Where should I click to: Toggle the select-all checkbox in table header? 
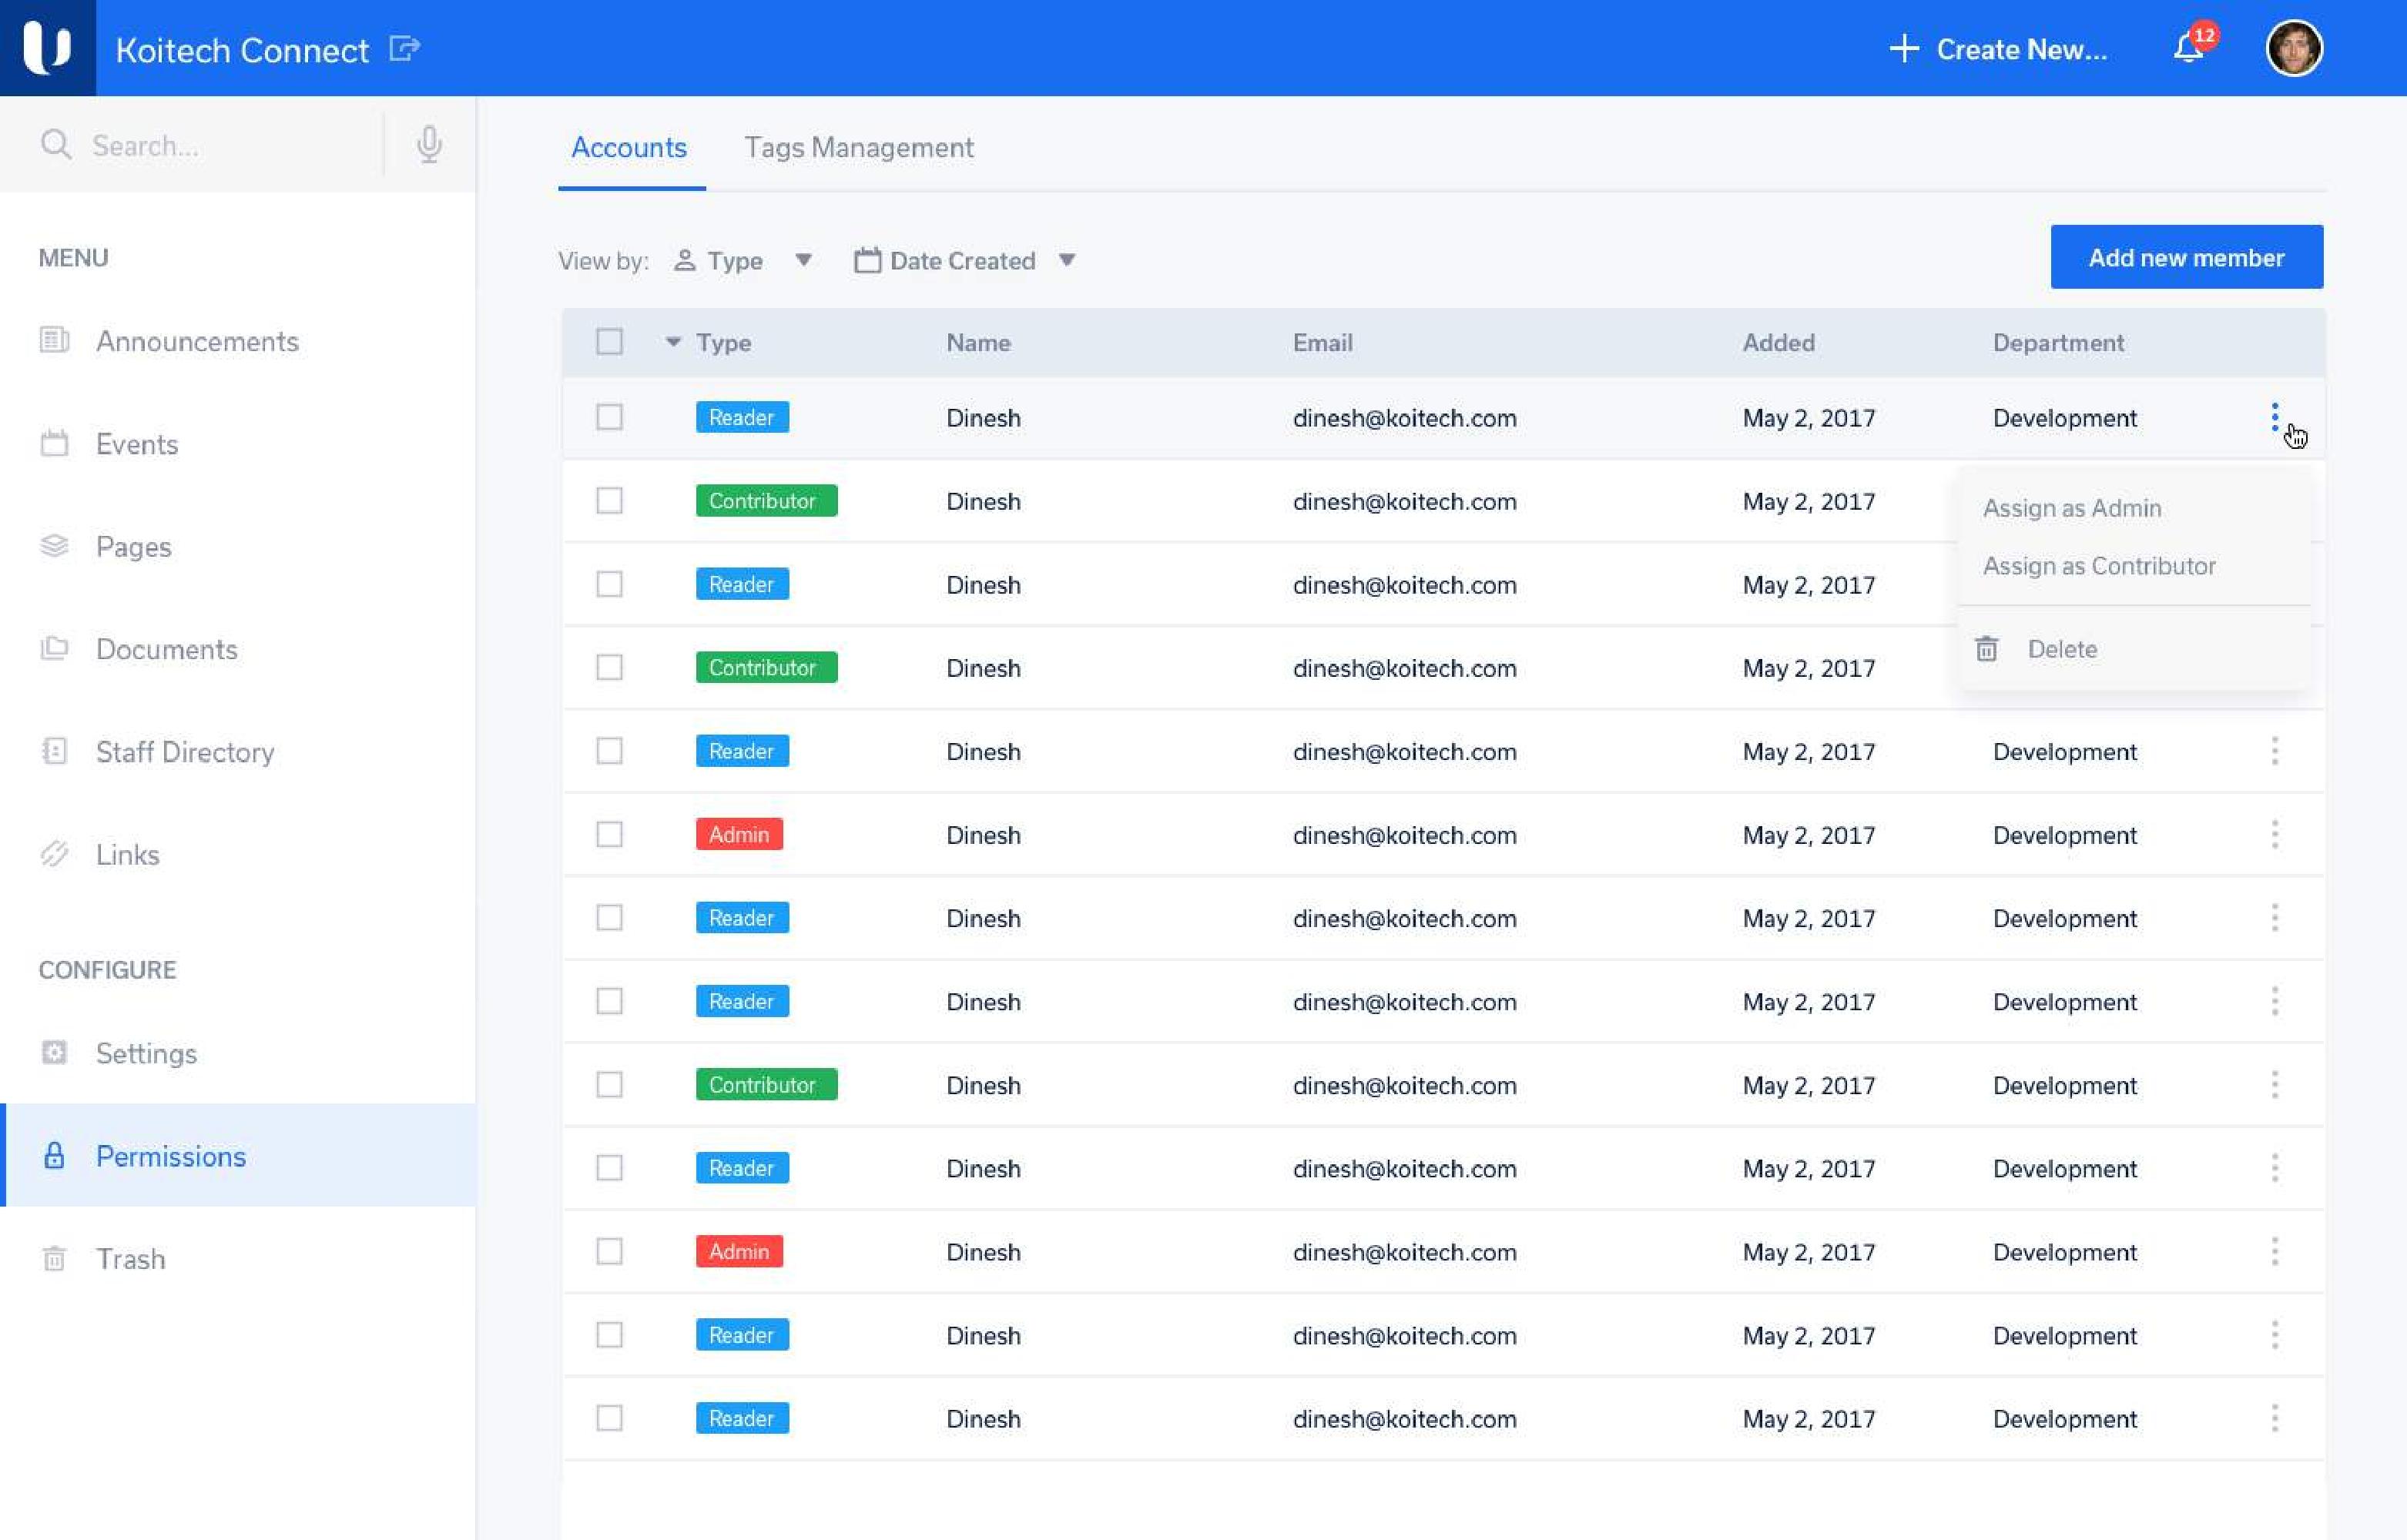(609, 342)
